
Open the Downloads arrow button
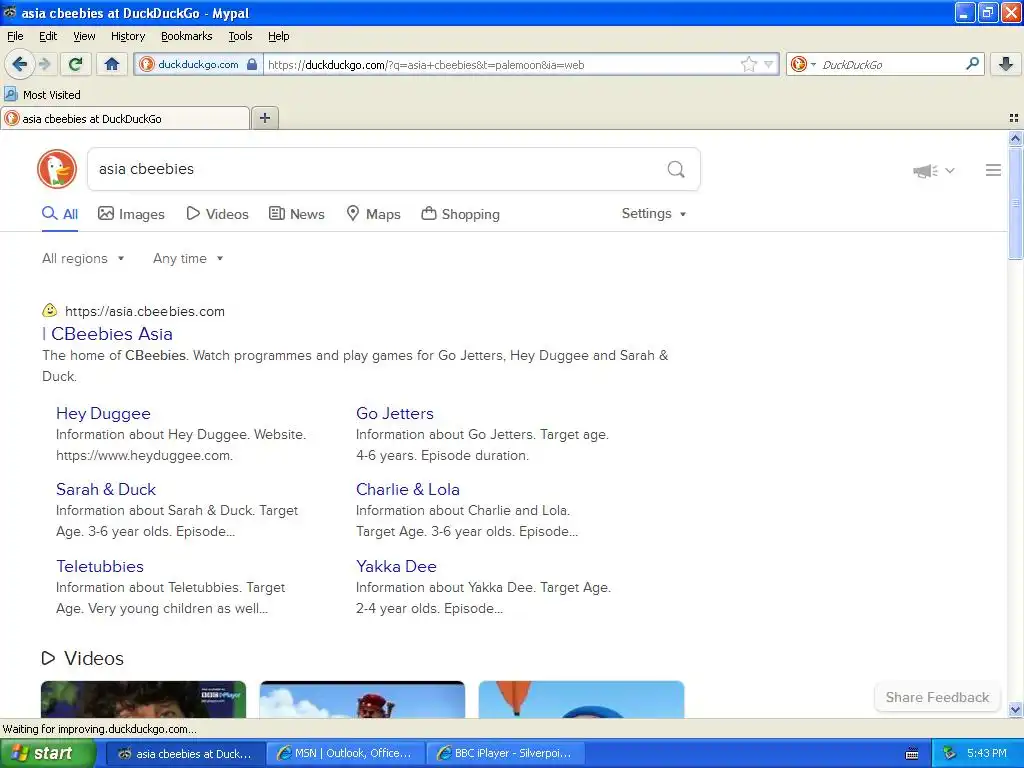1006,64
